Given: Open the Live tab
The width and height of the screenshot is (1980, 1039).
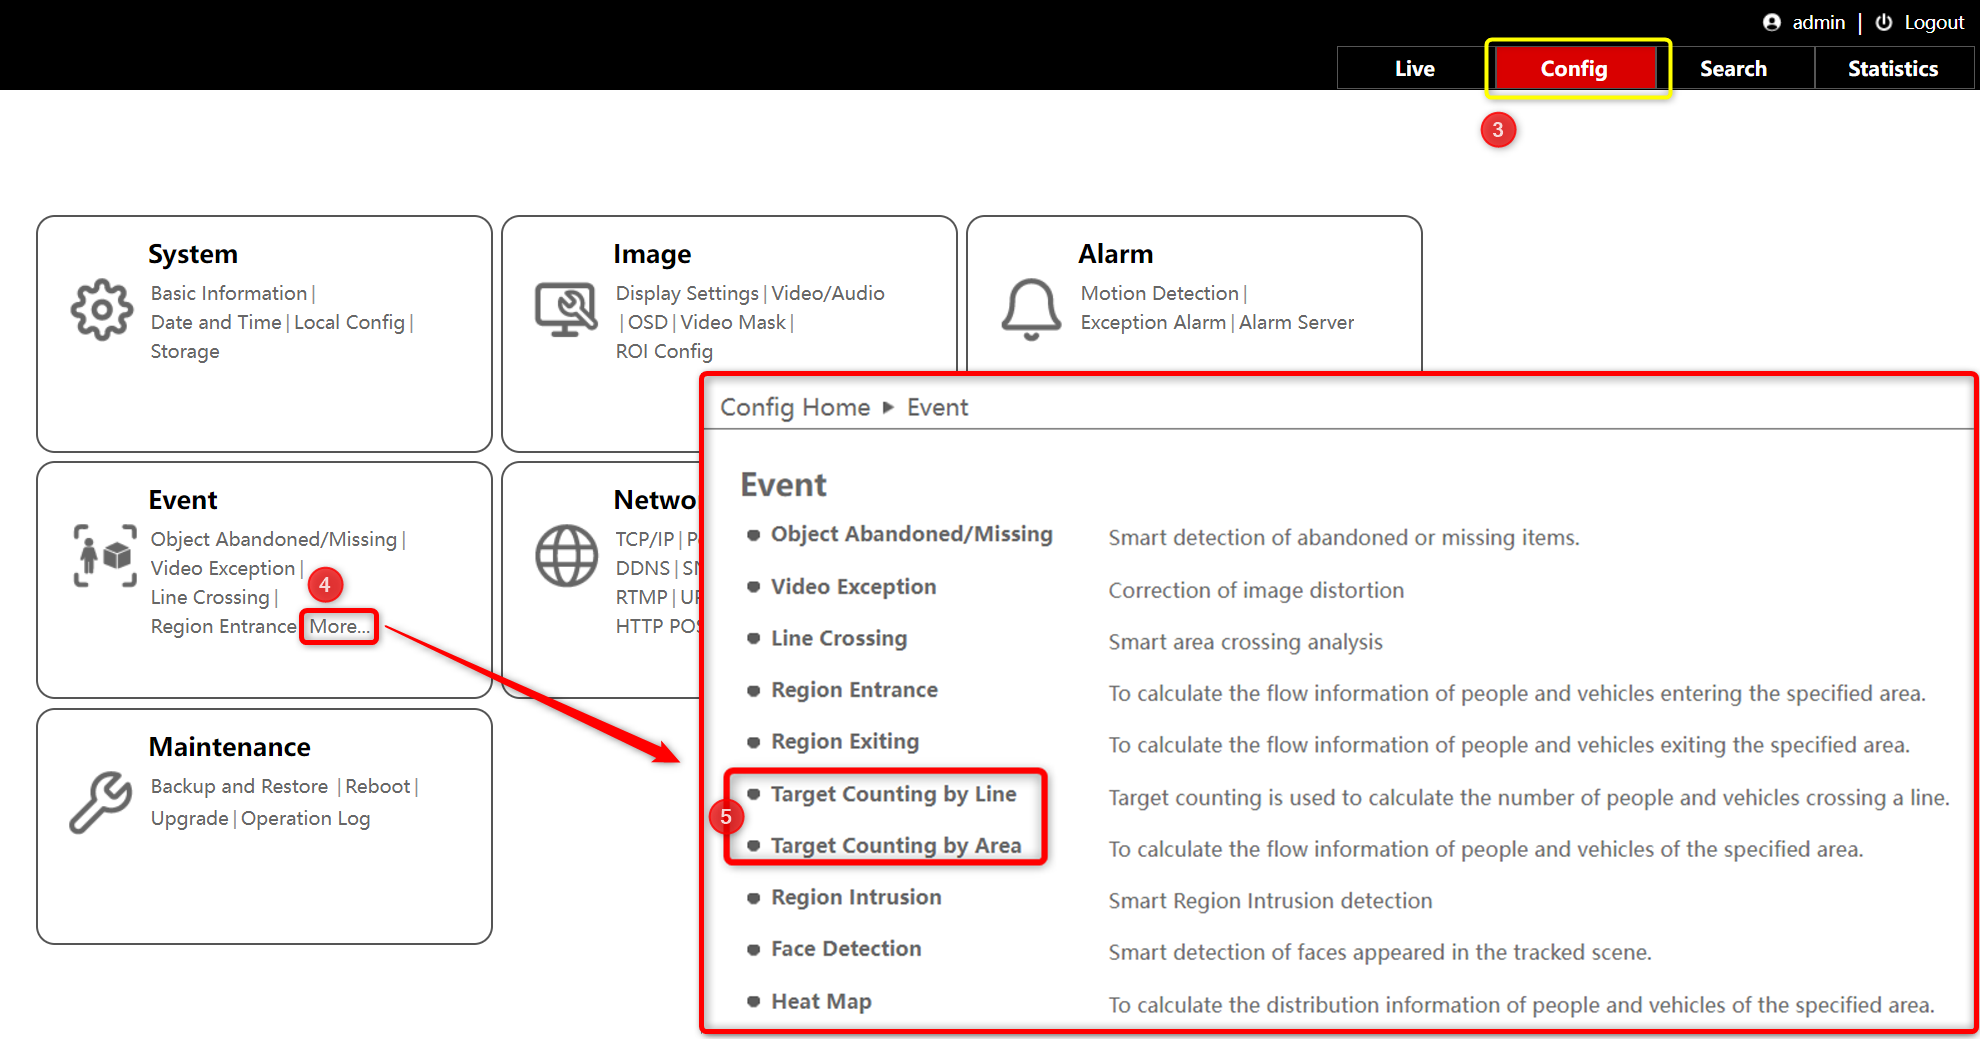Looking at the screenshot, I should tap(1414, 68).
